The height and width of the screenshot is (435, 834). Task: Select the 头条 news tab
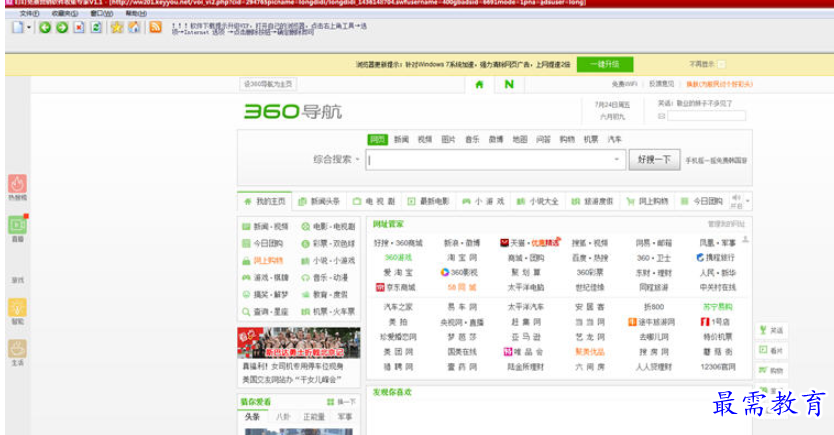click(253, 417)
